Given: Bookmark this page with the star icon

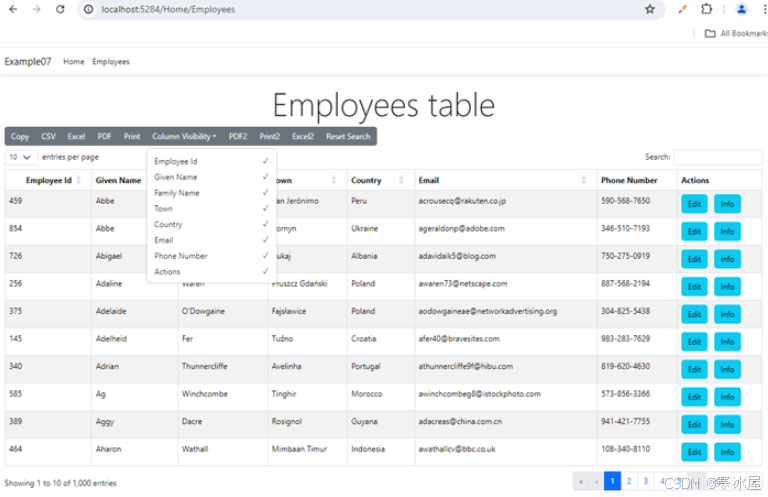Looking at the screenshot, I should (x=650, y=9).
